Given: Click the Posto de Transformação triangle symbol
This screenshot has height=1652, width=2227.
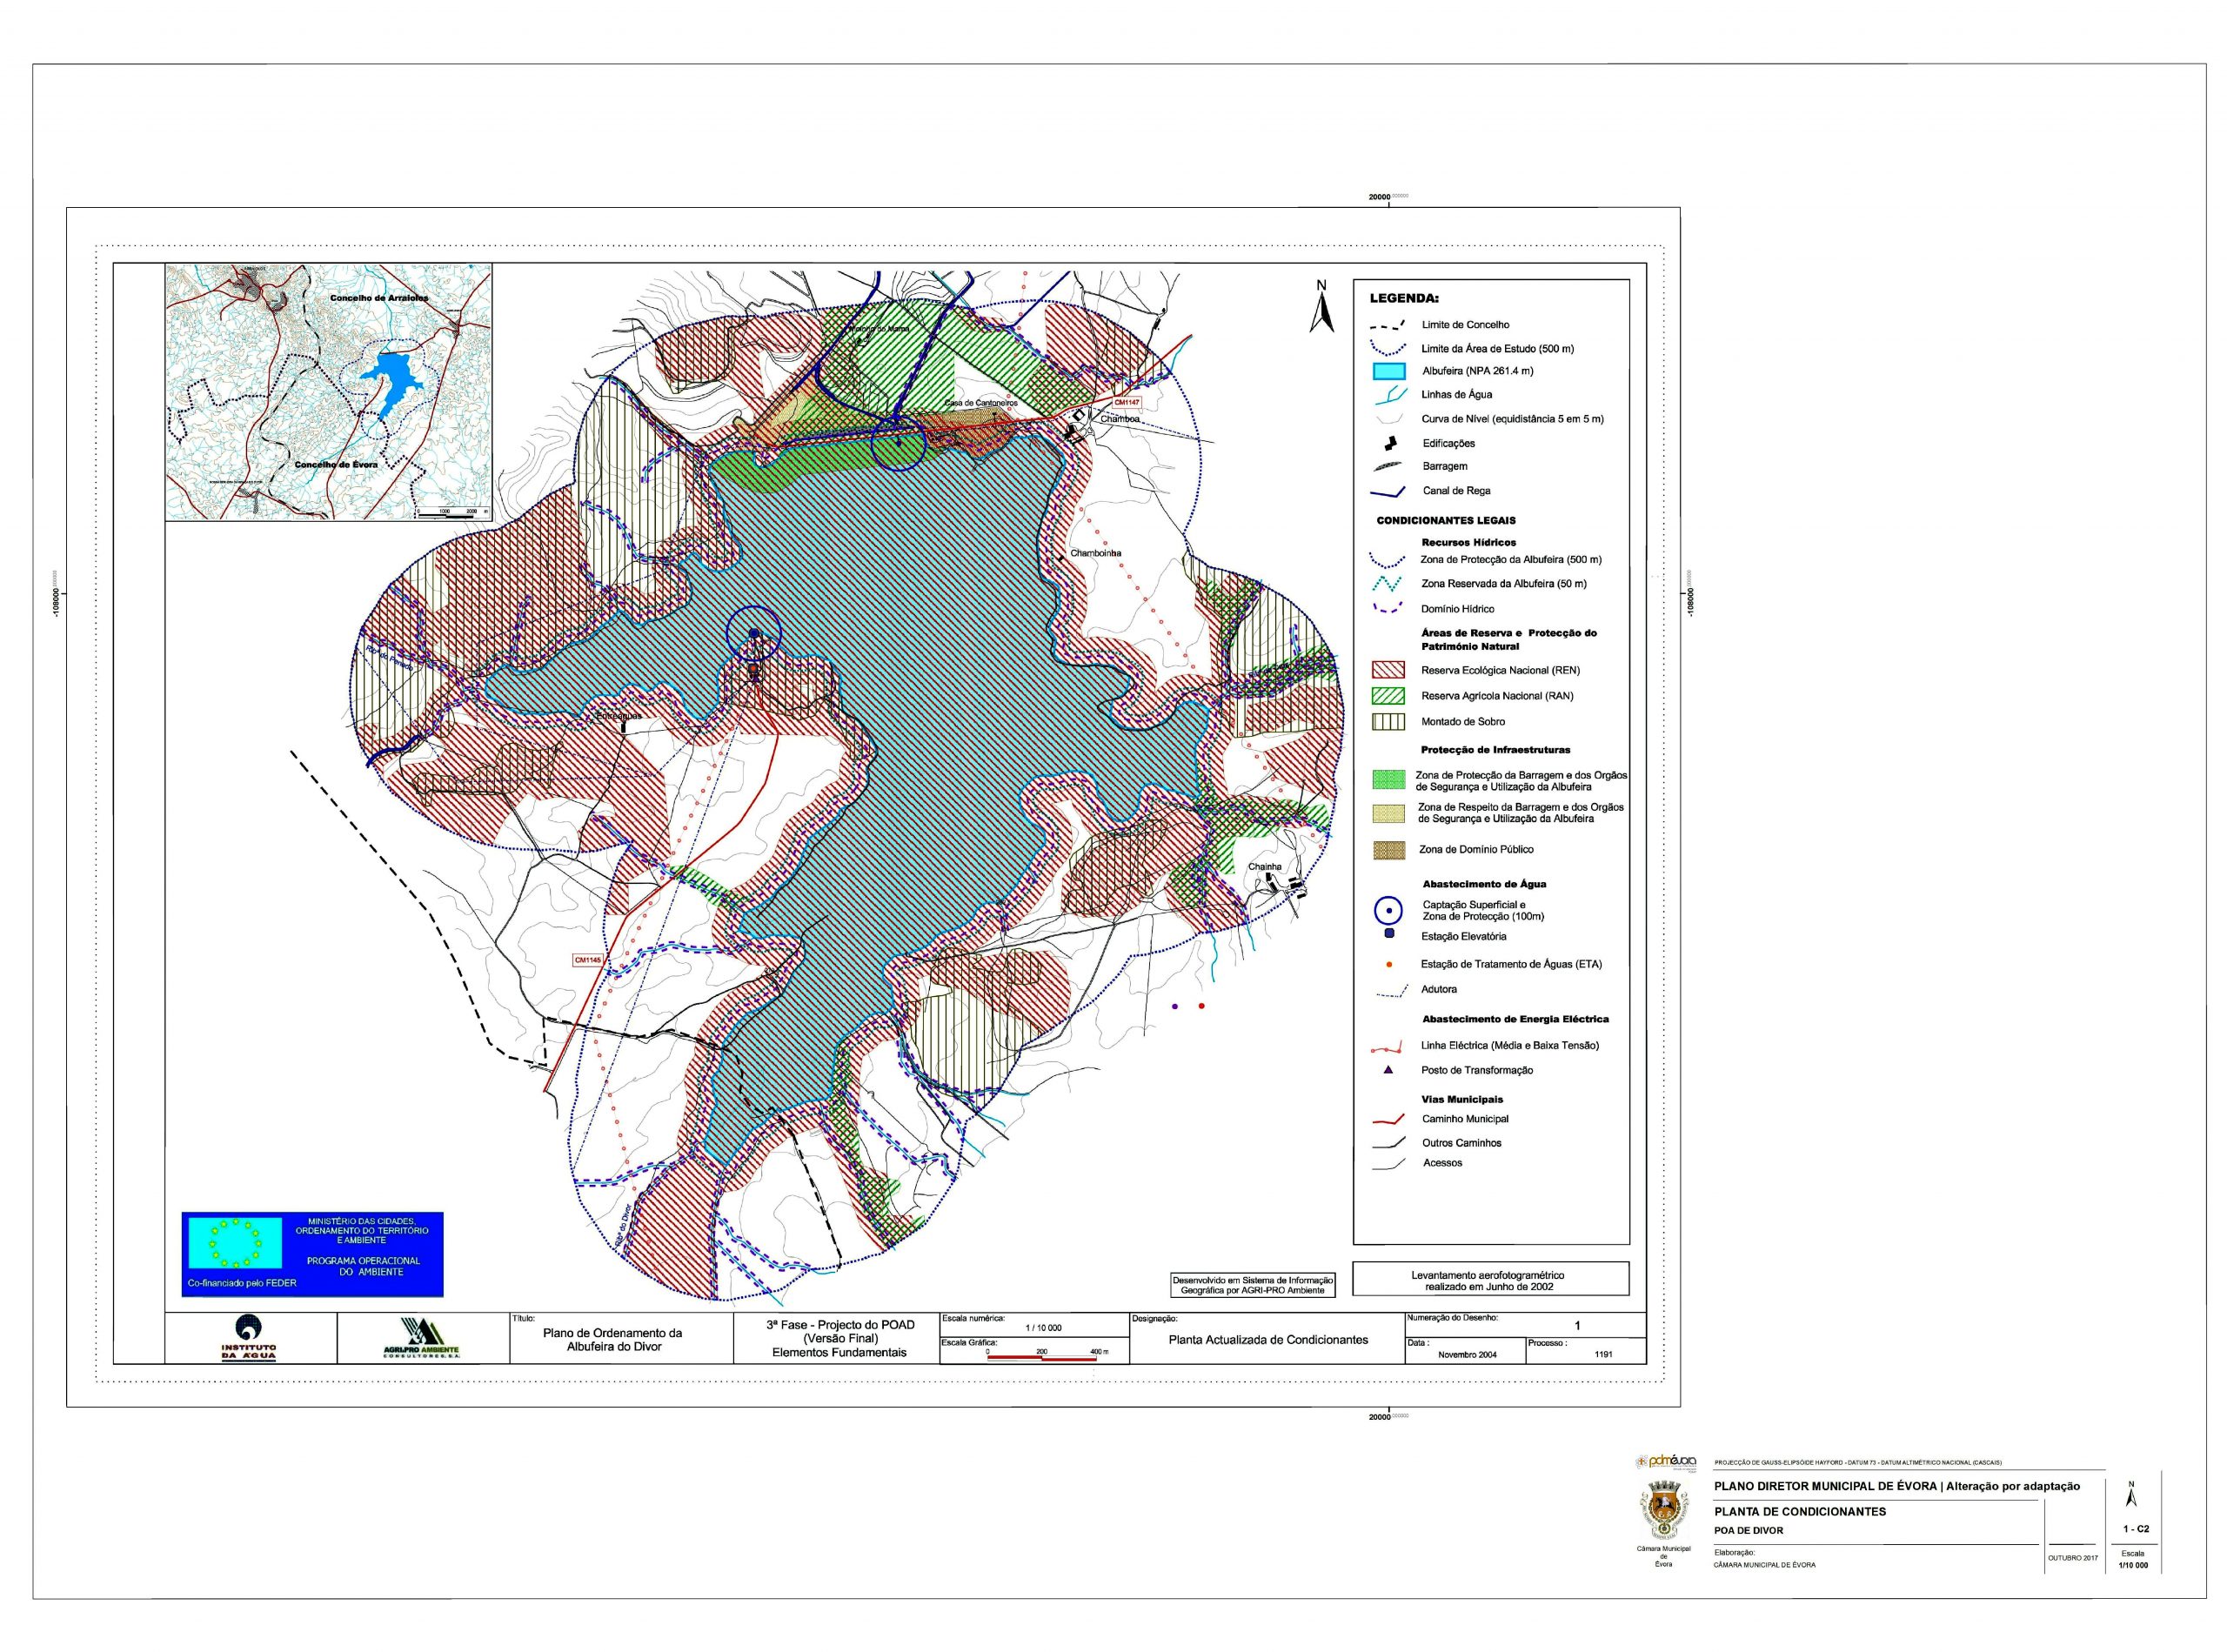Looking at the screenshot, I should point(1389,1070).
